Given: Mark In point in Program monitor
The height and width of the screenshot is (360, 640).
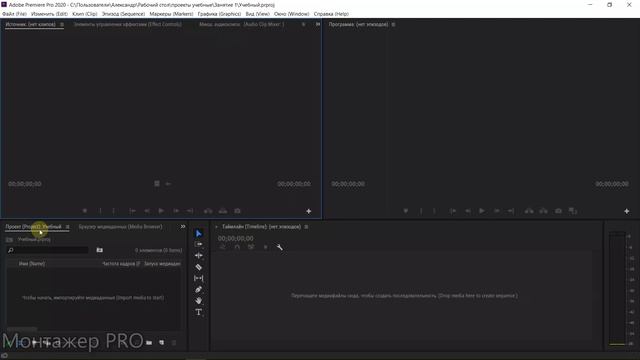Looking at the screenshot, I should pyautogui.click(x=421, y=211).
